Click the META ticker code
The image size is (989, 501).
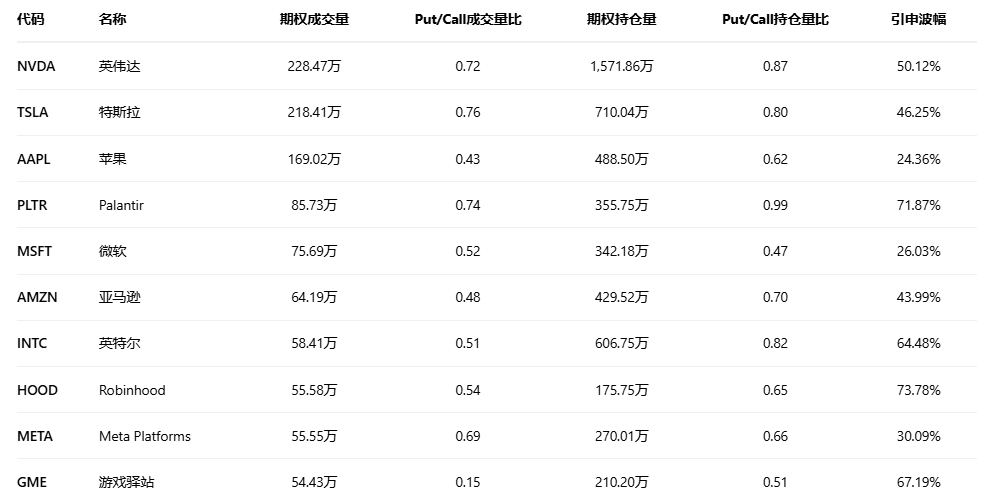pyautogui.click(x=35, y=436)
